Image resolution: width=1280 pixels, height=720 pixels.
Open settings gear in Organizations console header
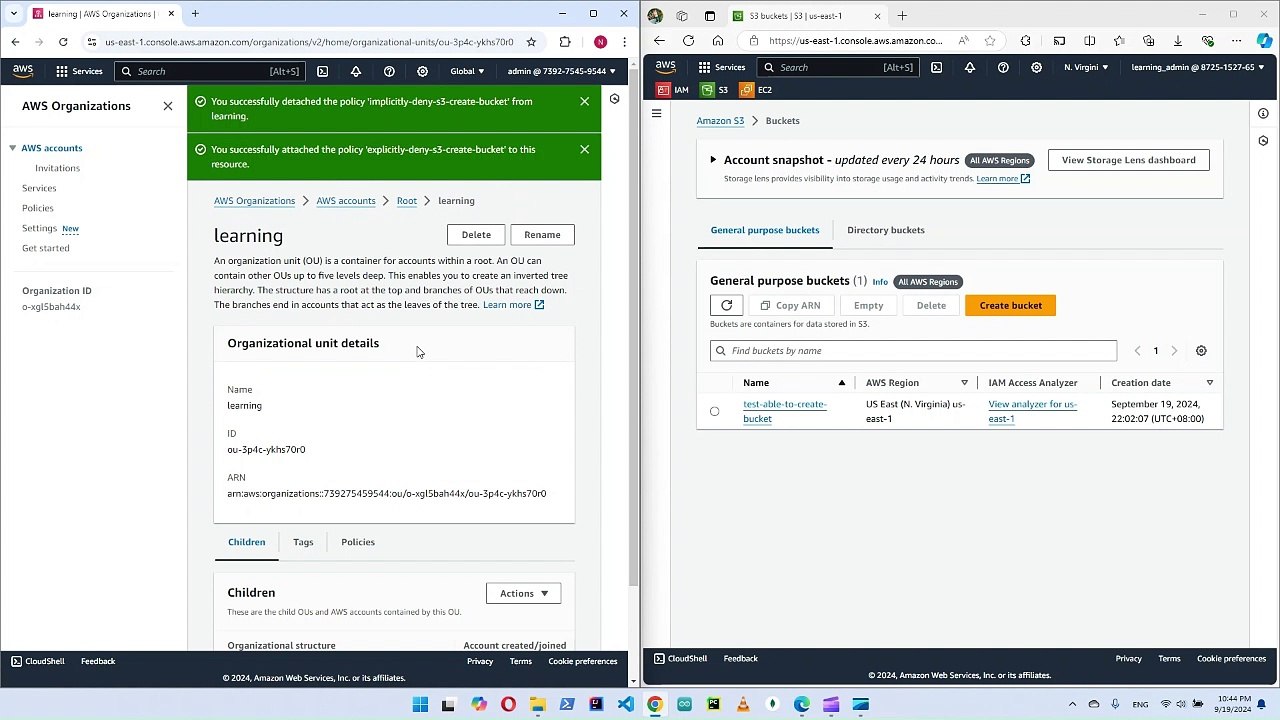pyautogui.click(x=422, y=71)
